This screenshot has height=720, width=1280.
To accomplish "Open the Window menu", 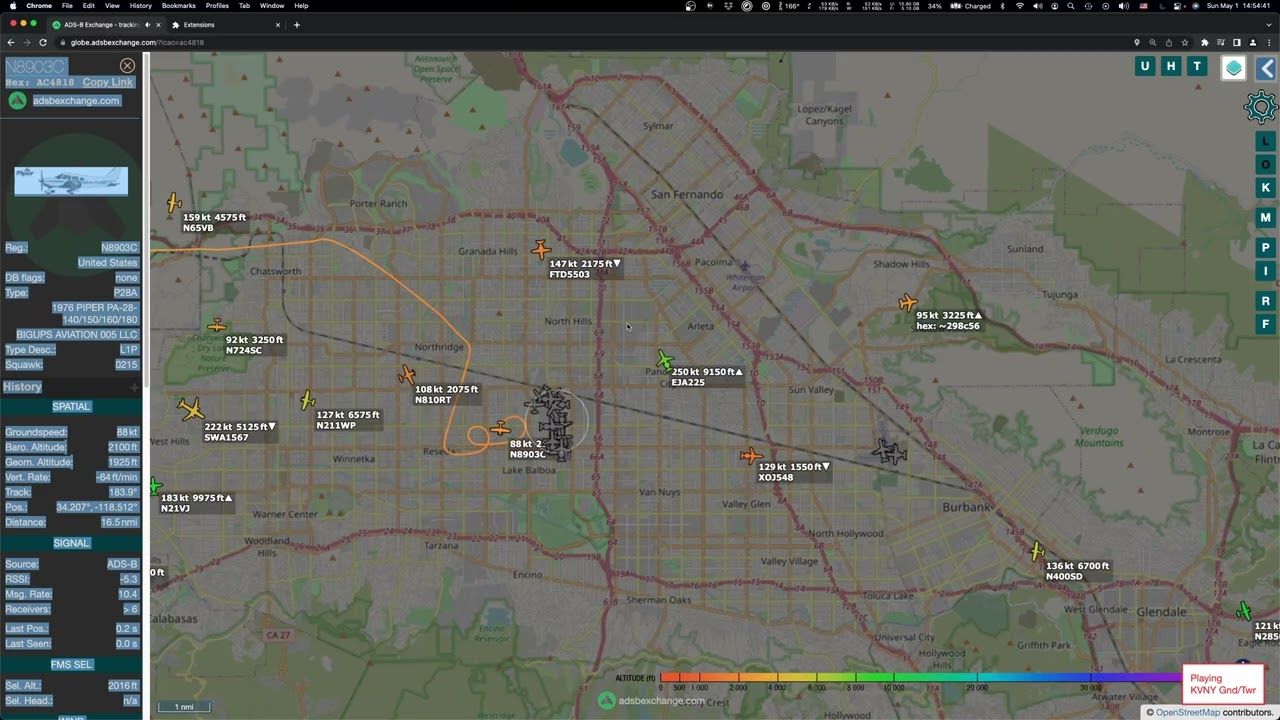I will tap(272, 6).
